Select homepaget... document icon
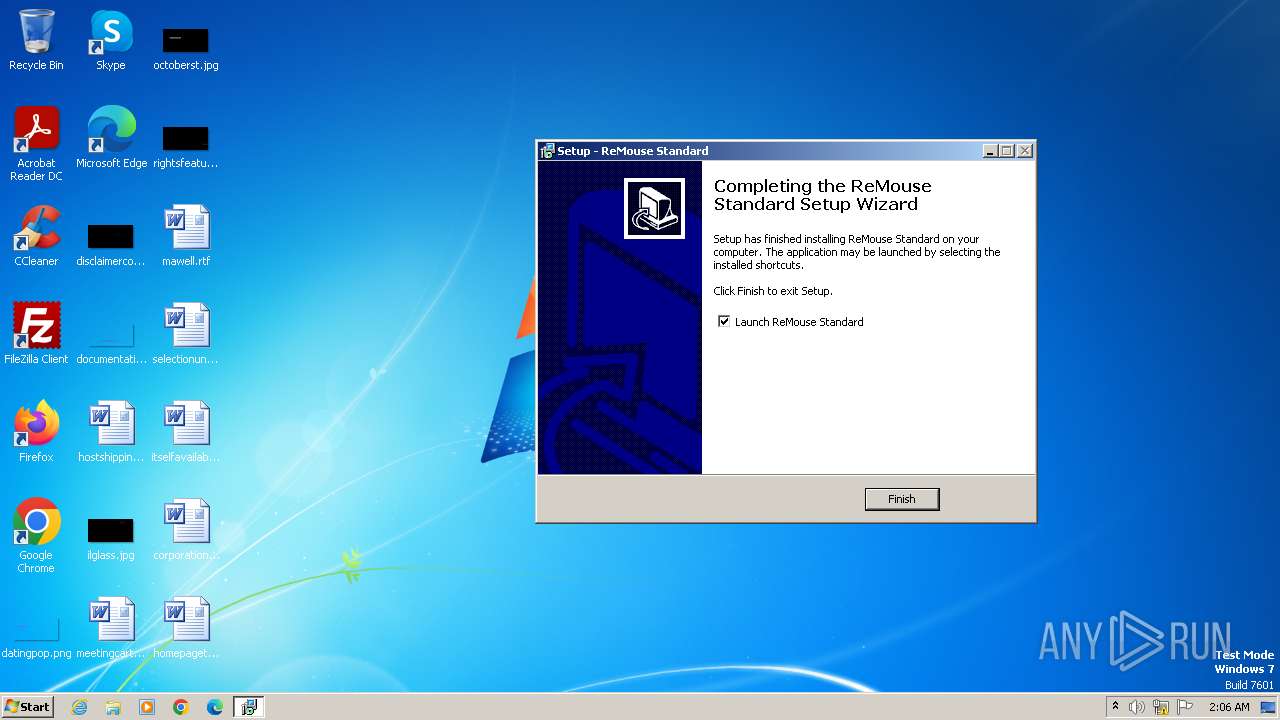This screenshot has width=1280, height=720. coord(186,628)
